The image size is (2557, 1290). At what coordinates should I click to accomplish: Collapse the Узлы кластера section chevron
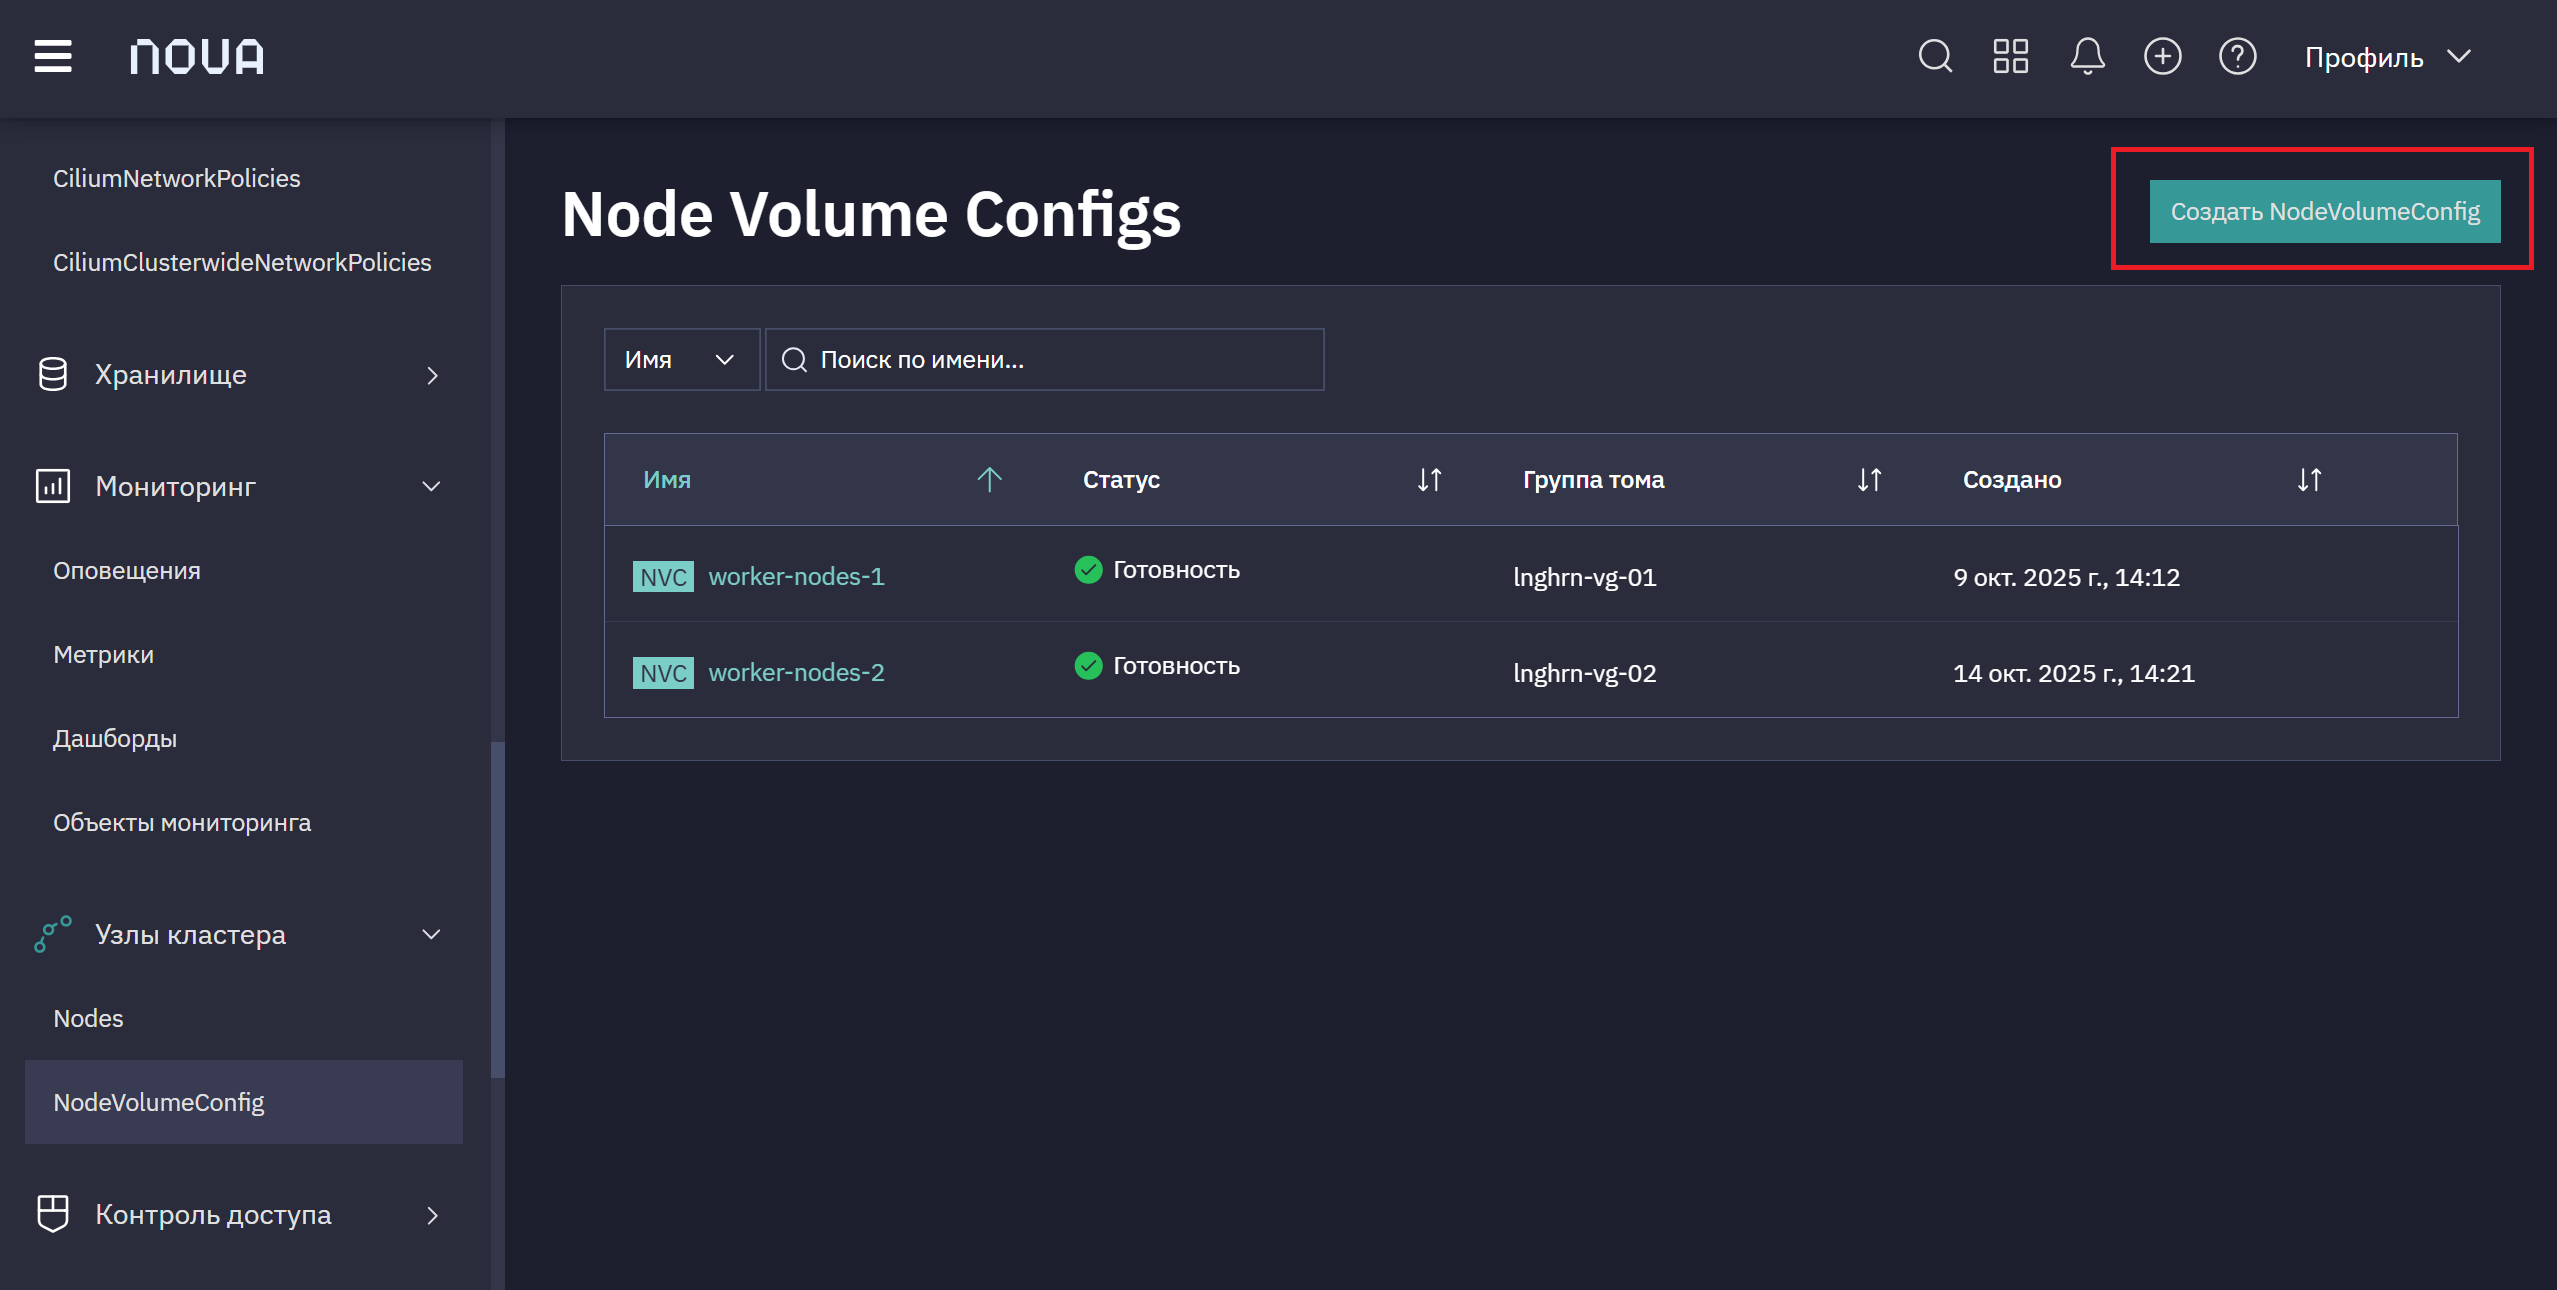coord(432,934)
